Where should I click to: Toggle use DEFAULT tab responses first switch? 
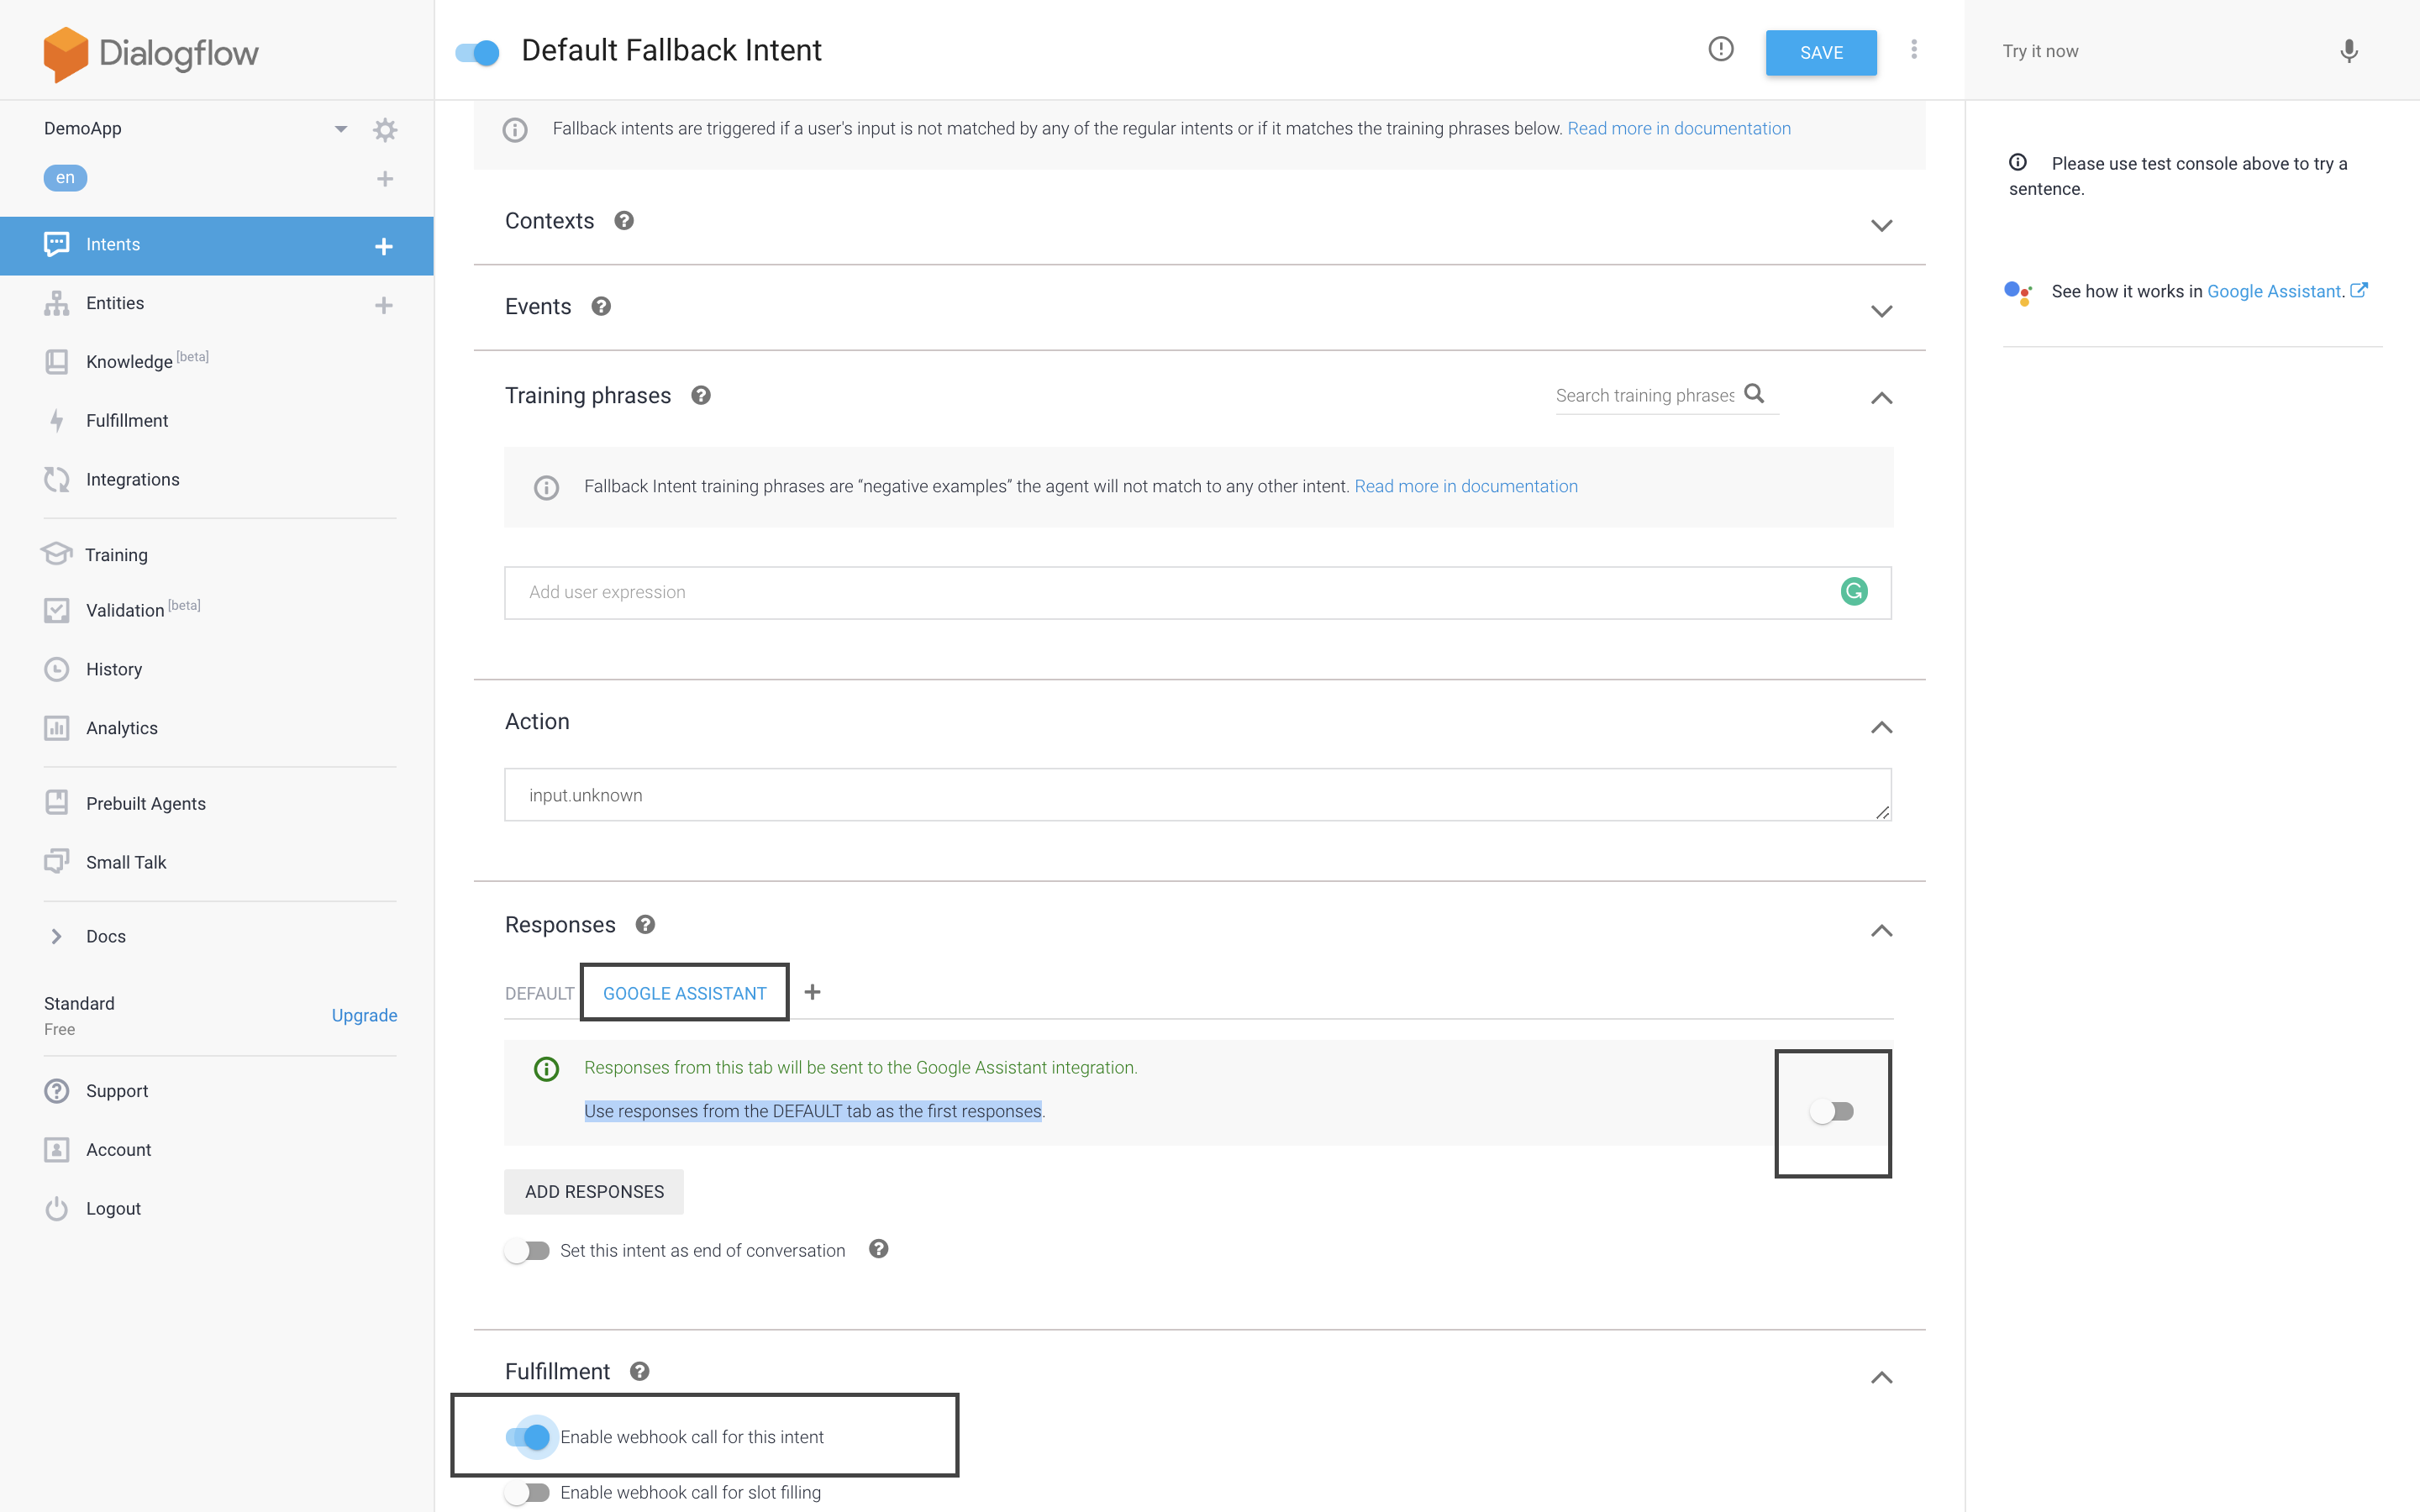tap(1832, 1112)
